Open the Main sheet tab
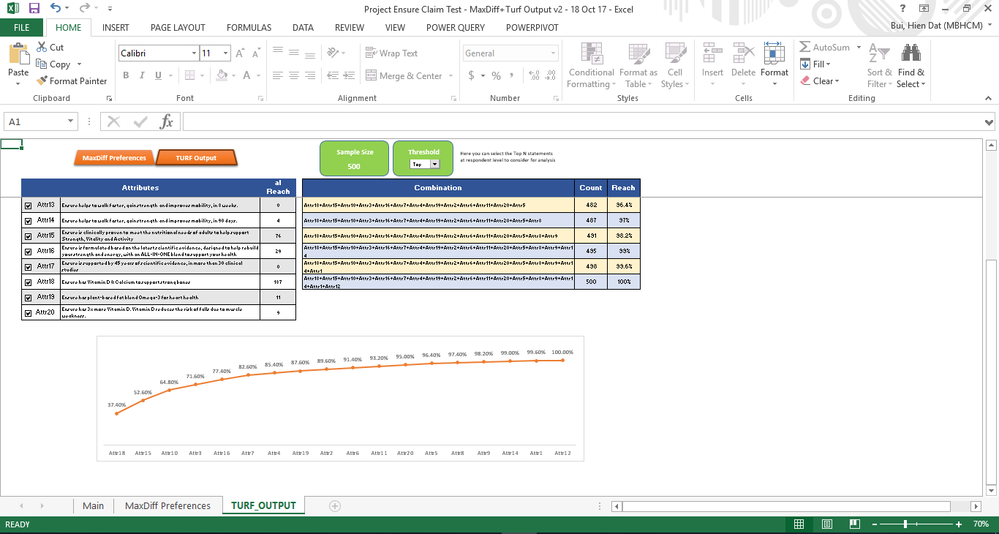This screenshot has height=534, width=999. point(93,505)
